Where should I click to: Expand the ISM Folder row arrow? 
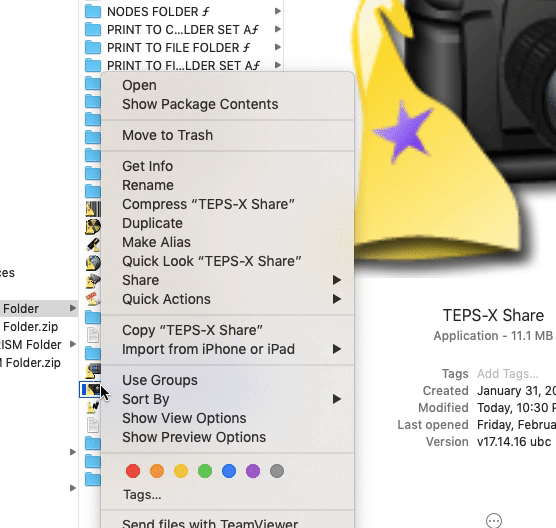coord(73,344)
